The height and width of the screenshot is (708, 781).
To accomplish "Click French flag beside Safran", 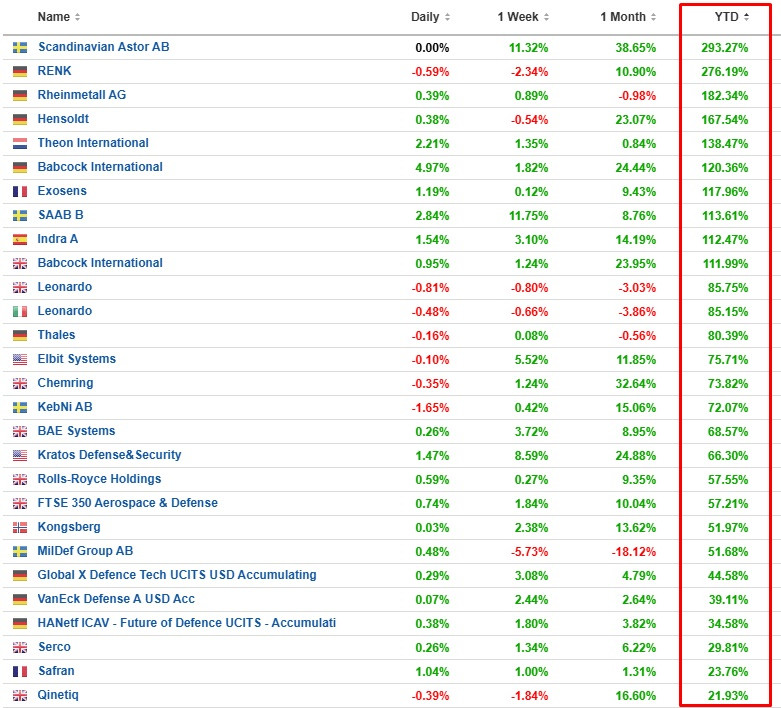I will 20,672.
